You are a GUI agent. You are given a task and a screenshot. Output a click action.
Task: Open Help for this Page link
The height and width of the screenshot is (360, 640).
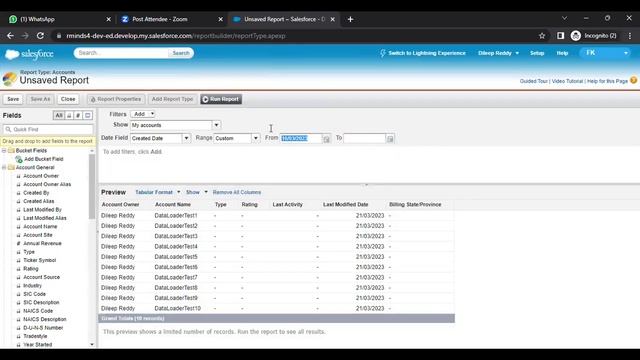click(x=607, y=81)
